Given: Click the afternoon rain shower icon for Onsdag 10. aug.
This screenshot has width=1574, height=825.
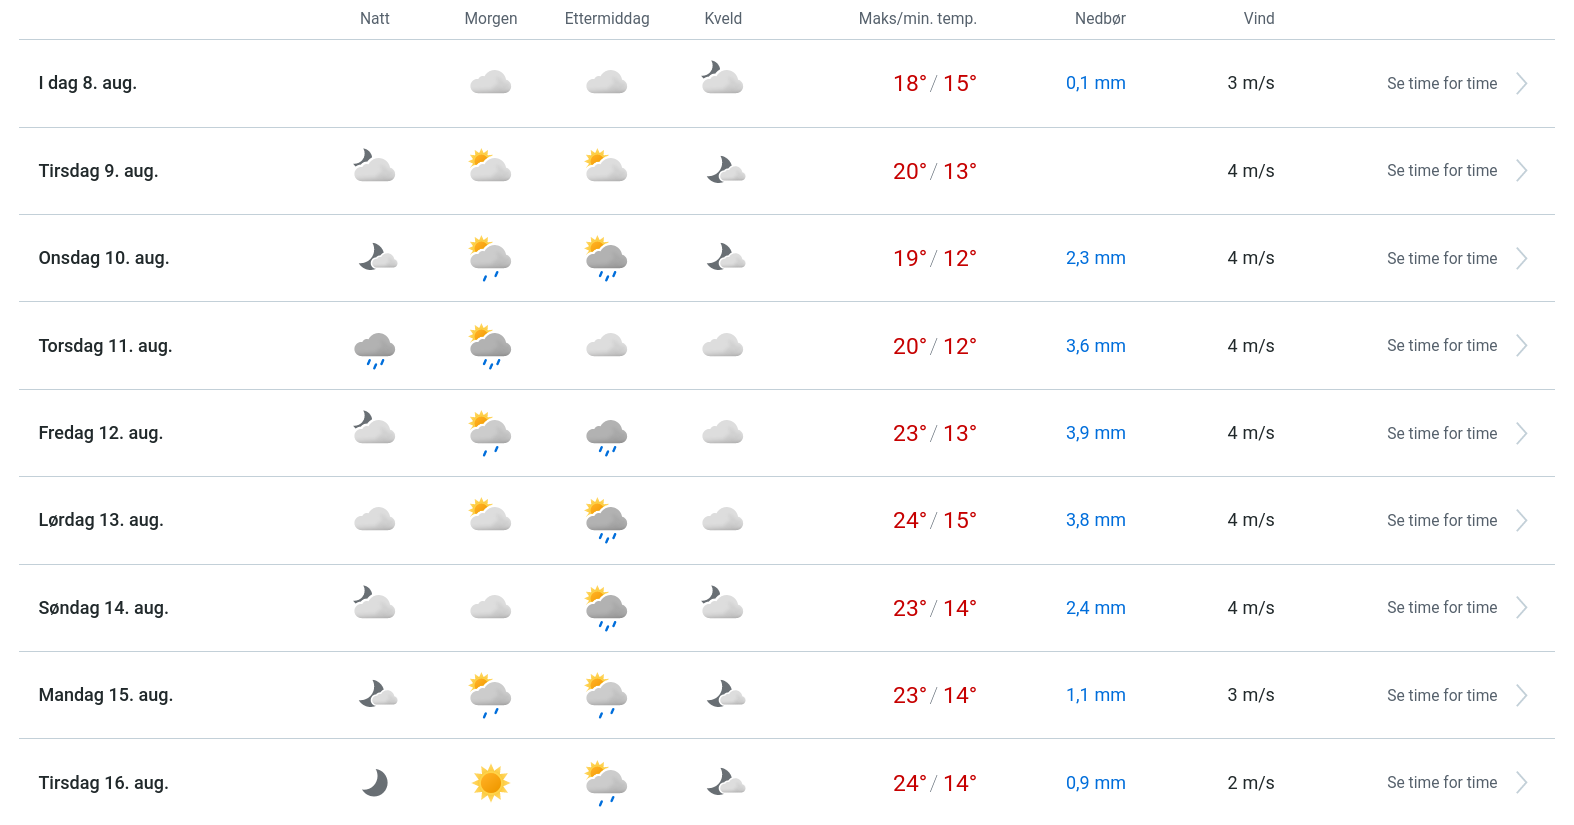Looking at the screenshot, I should [606, 259].
